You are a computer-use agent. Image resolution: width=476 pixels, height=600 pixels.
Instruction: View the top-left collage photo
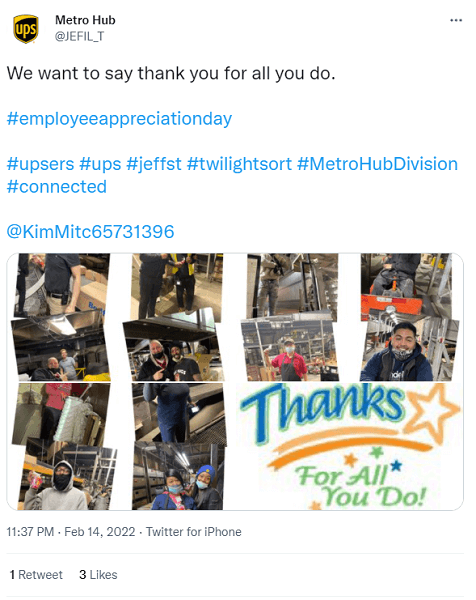(60, 317)
